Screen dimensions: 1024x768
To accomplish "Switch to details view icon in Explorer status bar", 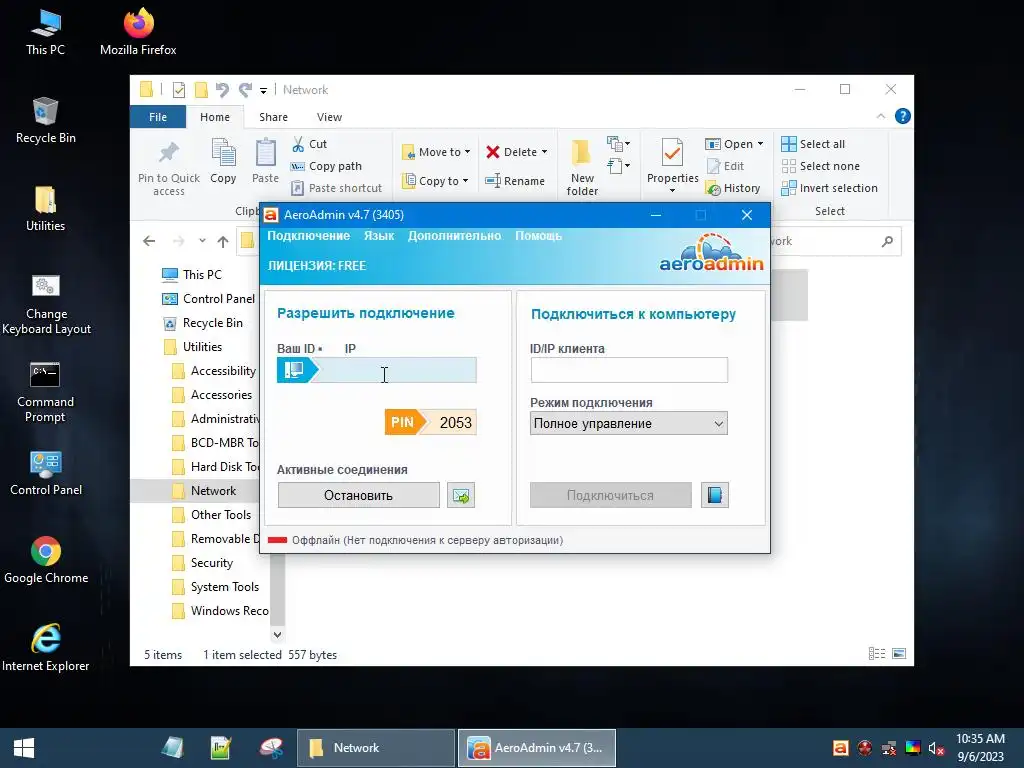I will [x=876, y=654].
